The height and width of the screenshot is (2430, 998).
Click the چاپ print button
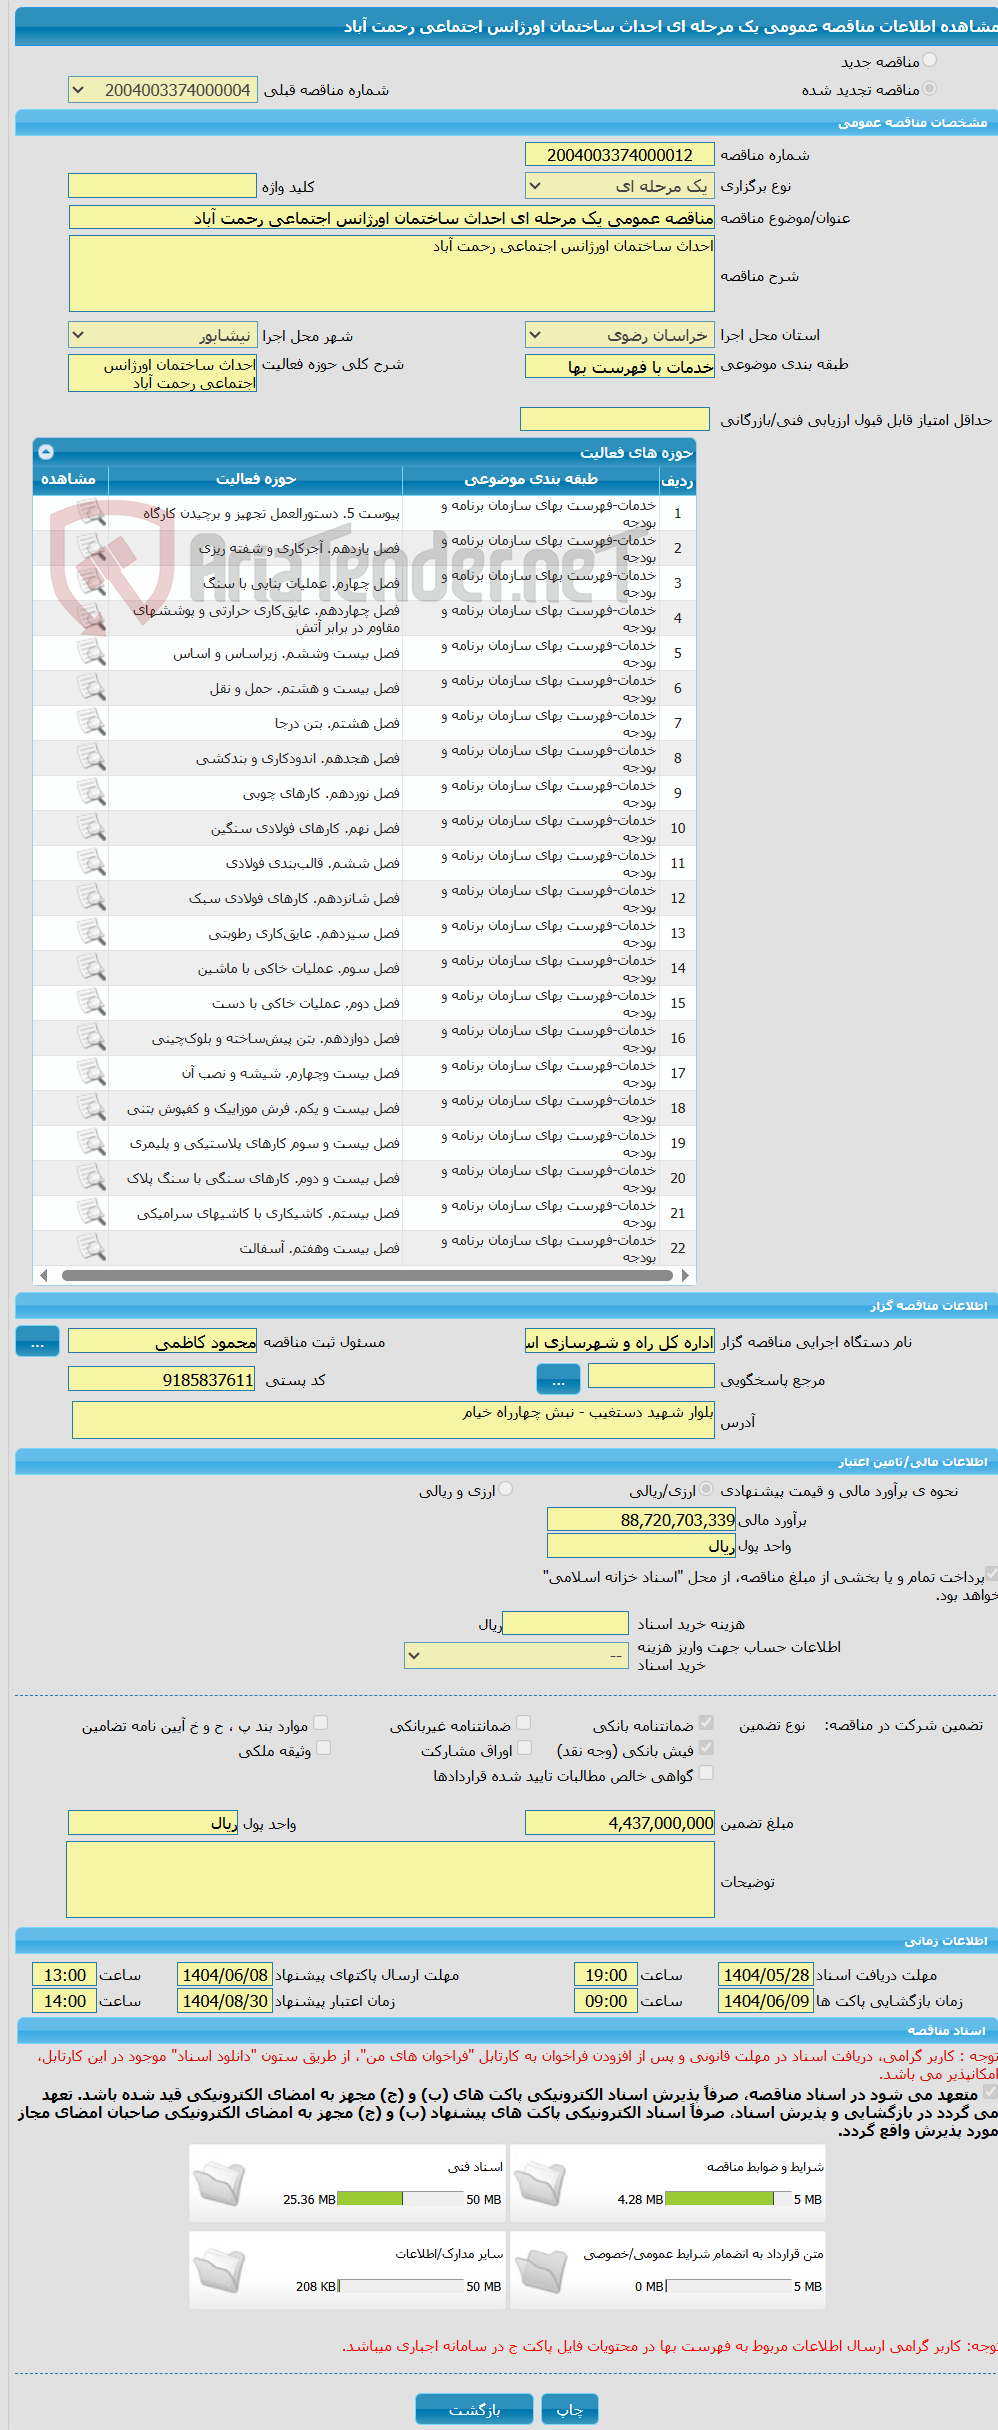570,2409
